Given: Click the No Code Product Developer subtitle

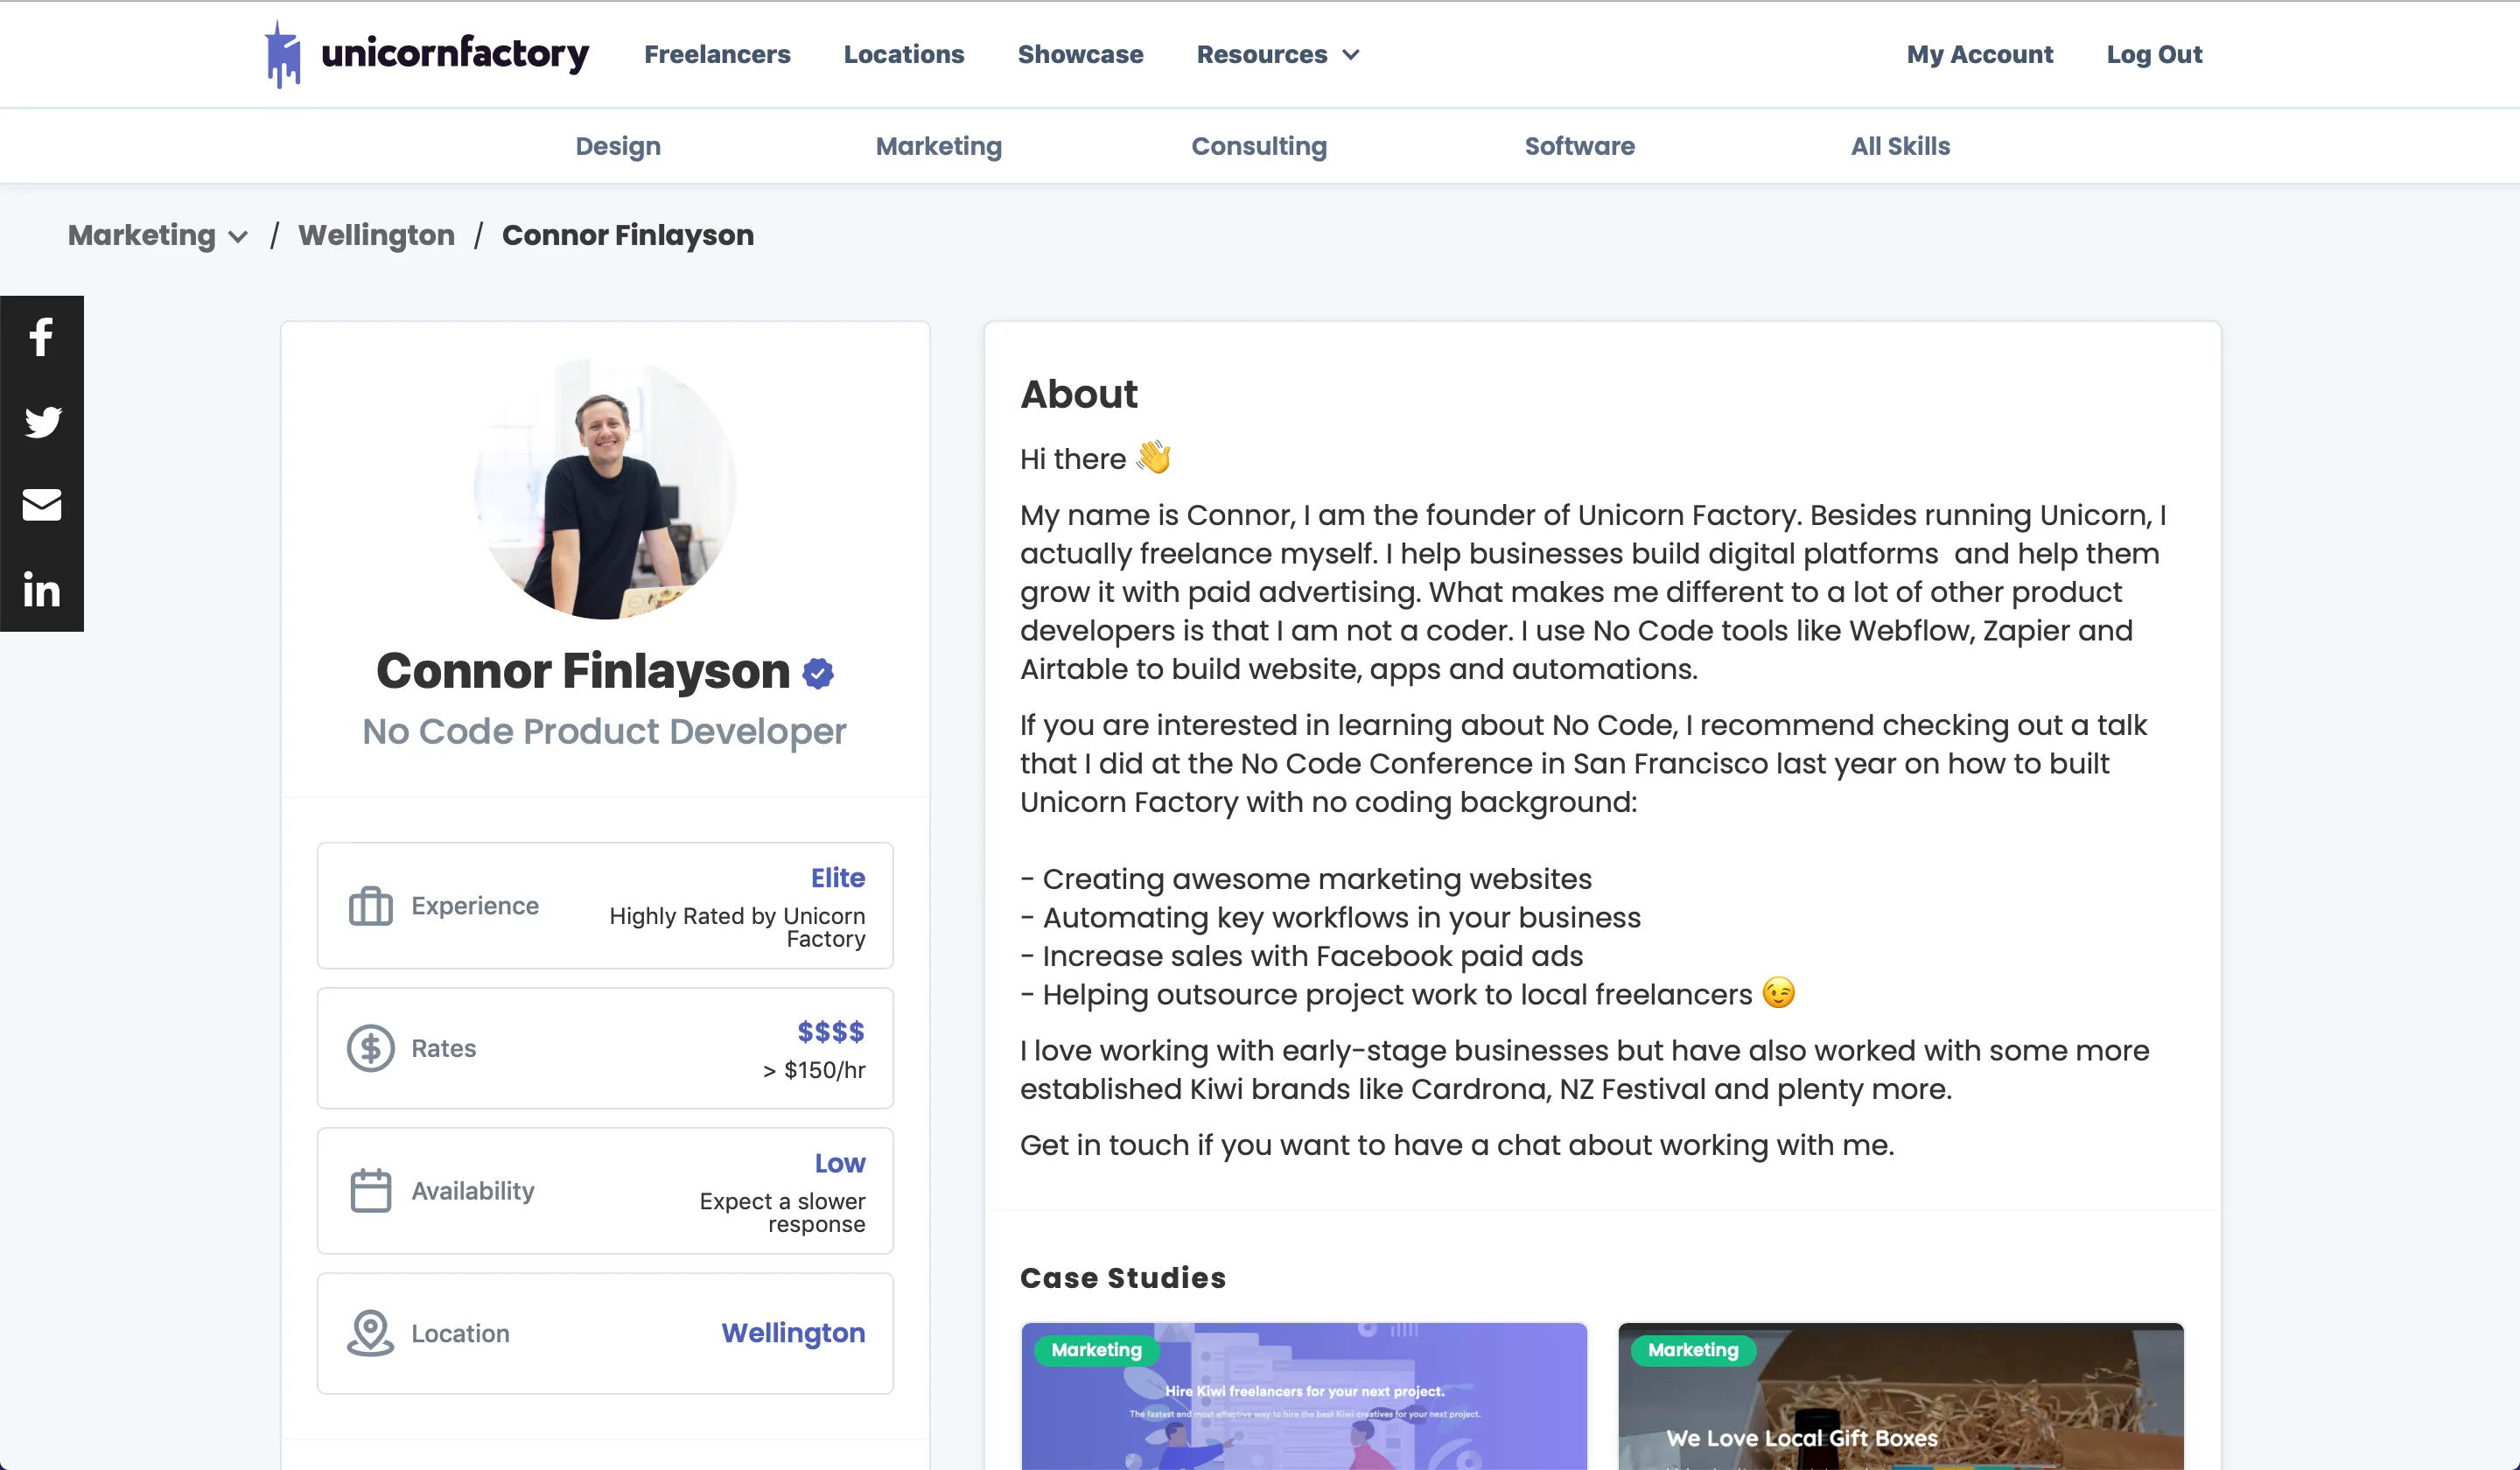Looking at the screenshot, I should coord(604,731).
